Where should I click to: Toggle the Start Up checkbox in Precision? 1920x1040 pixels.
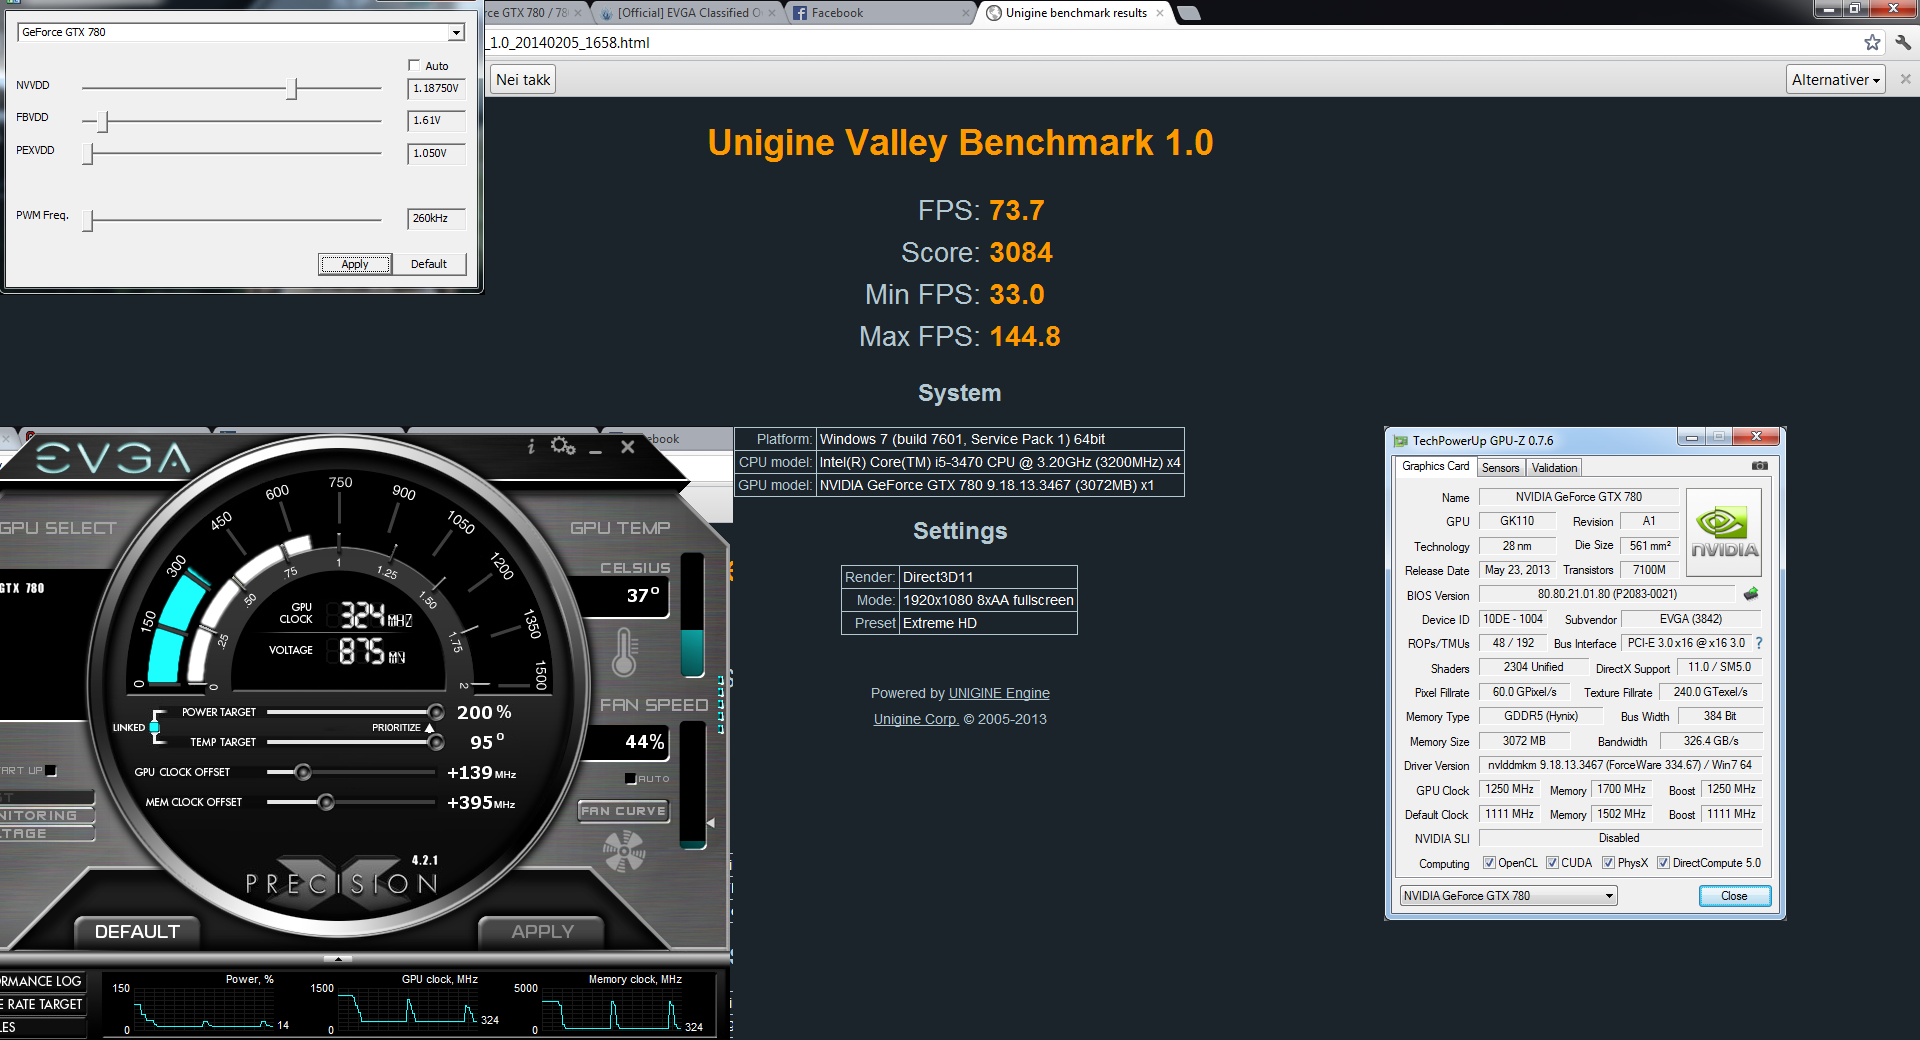[x=51, y=770]
